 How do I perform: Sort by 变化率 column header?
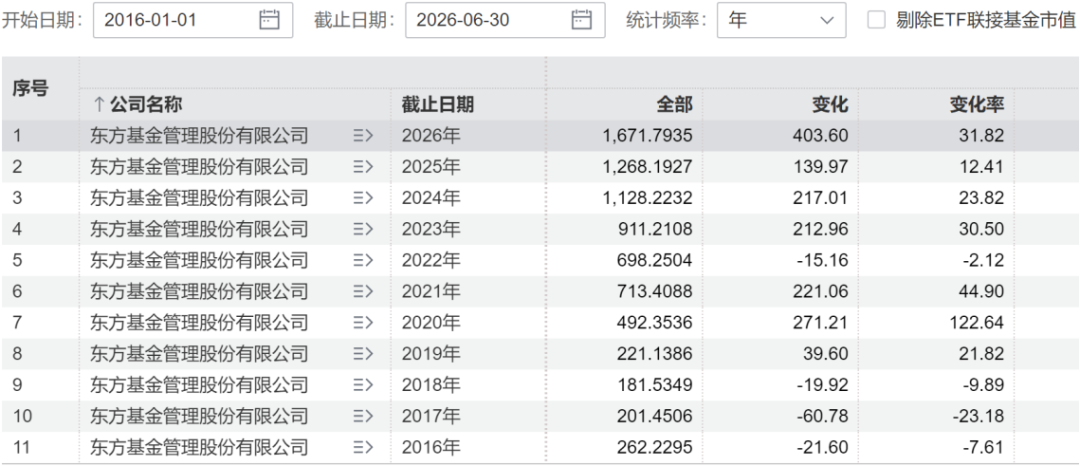977,105
